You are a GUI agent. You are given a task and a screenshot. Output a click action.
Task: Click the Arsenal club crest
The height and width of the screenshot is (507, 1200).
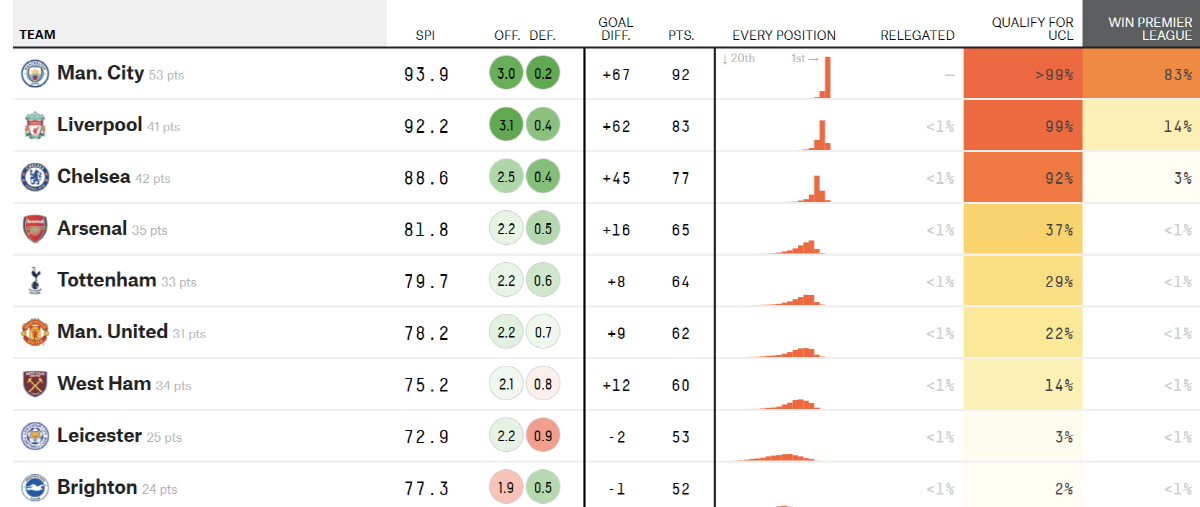pos(35,229)
